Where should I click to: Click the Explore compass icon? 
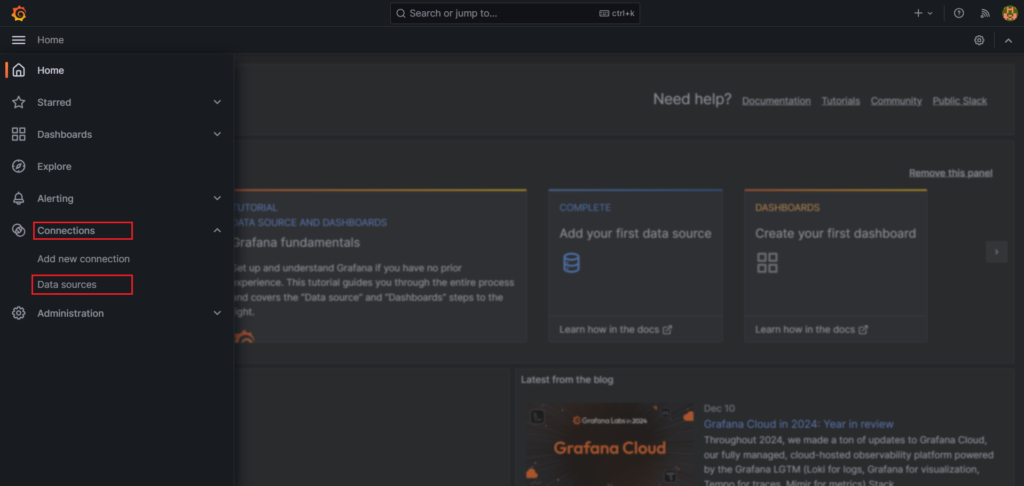coord(19,166)
